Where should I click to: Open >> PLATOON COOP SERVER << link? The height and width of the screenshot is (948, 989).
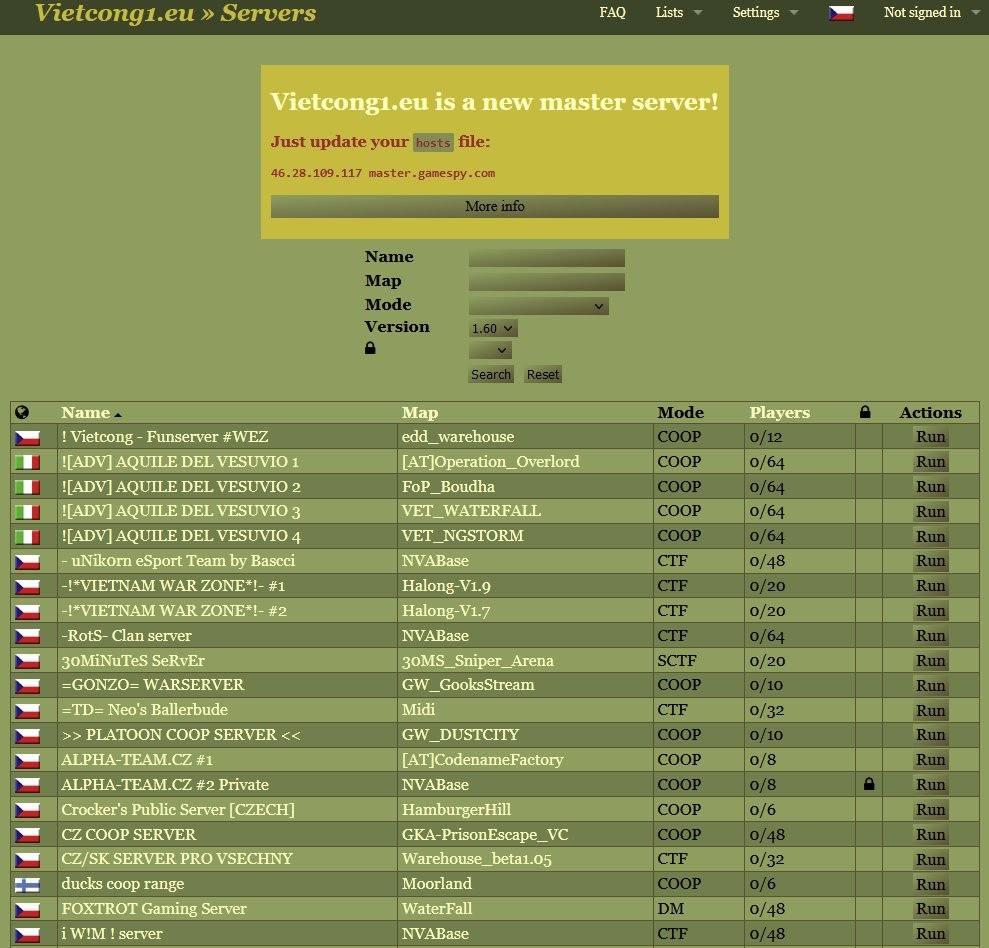coord(181,735)
